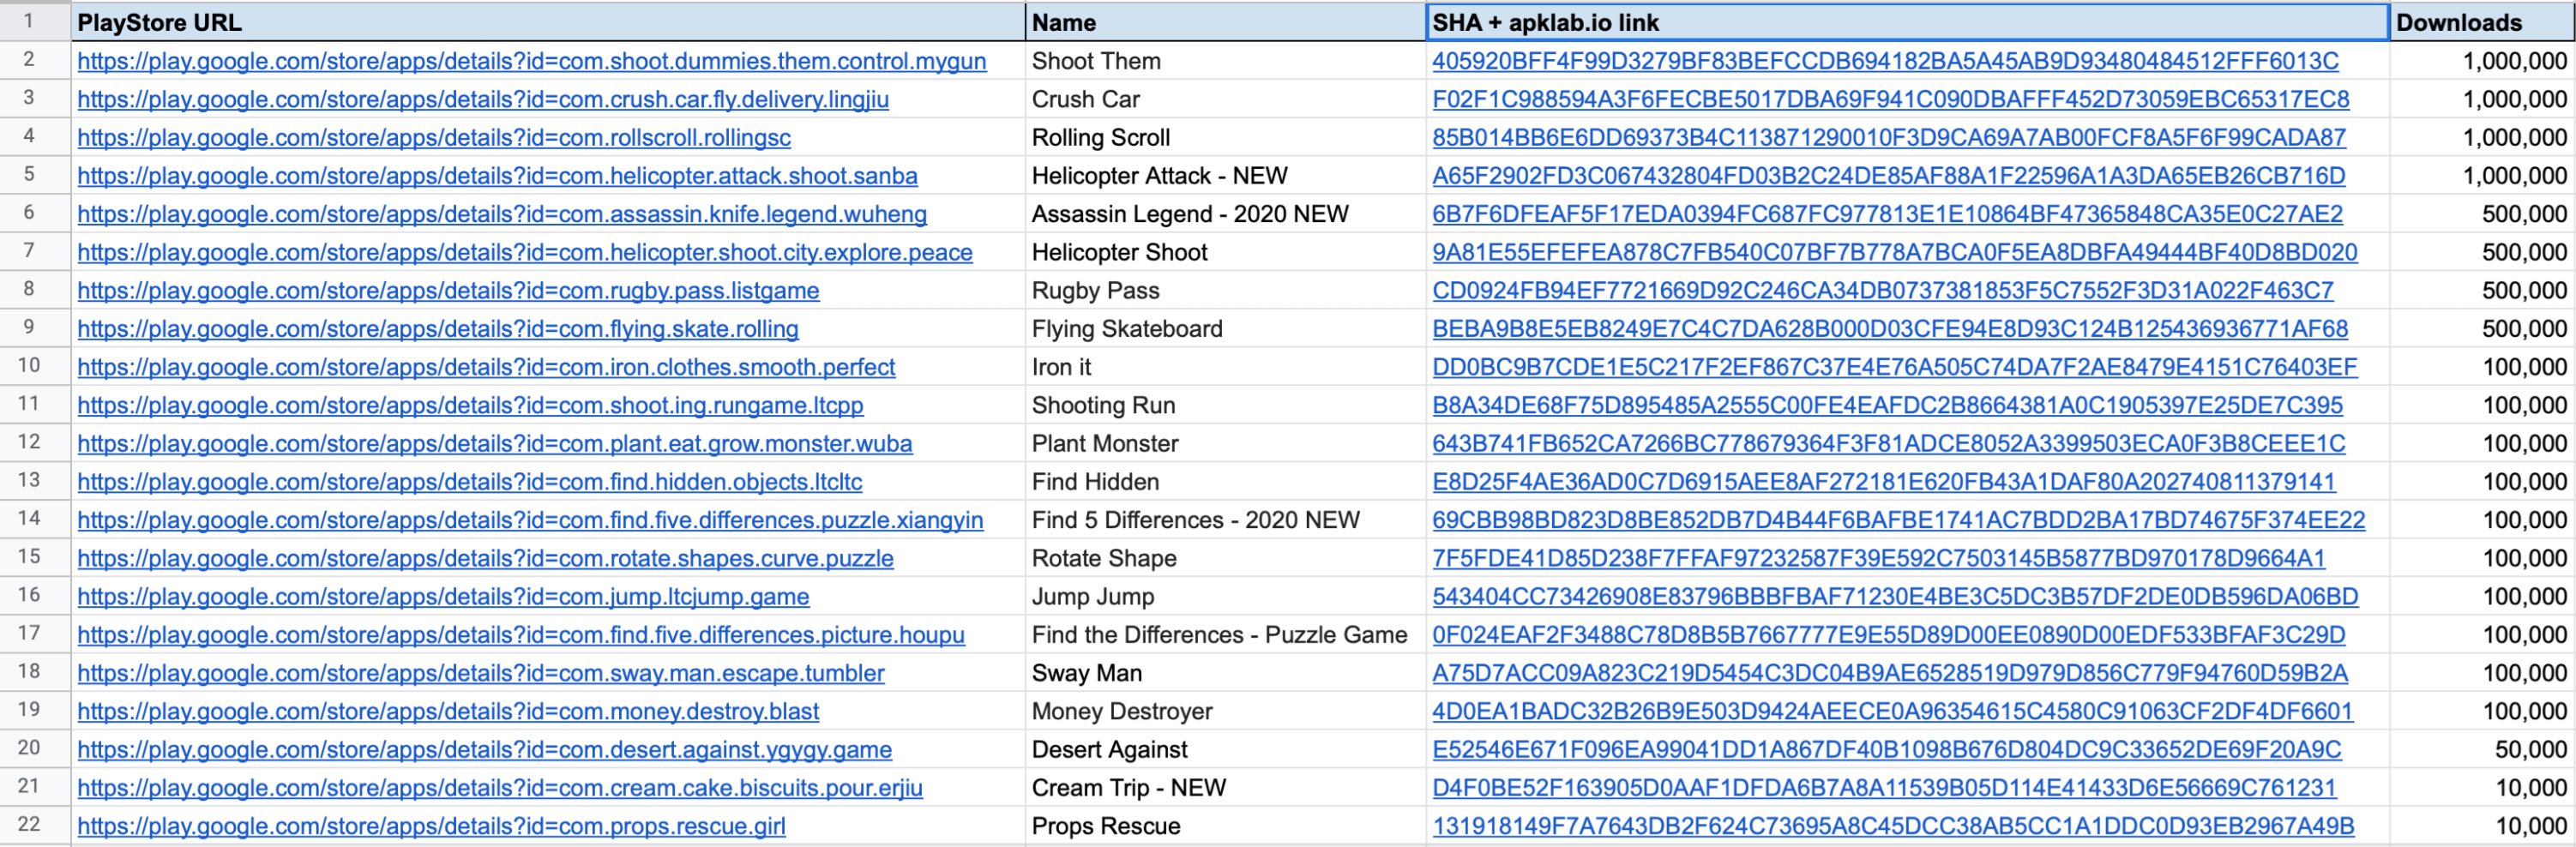Open the com.props.rescue.girl Play Store link
Image resolution: width=2576 pixels, height=847 pixels.
pyautogui.click(x=431, y=826)
